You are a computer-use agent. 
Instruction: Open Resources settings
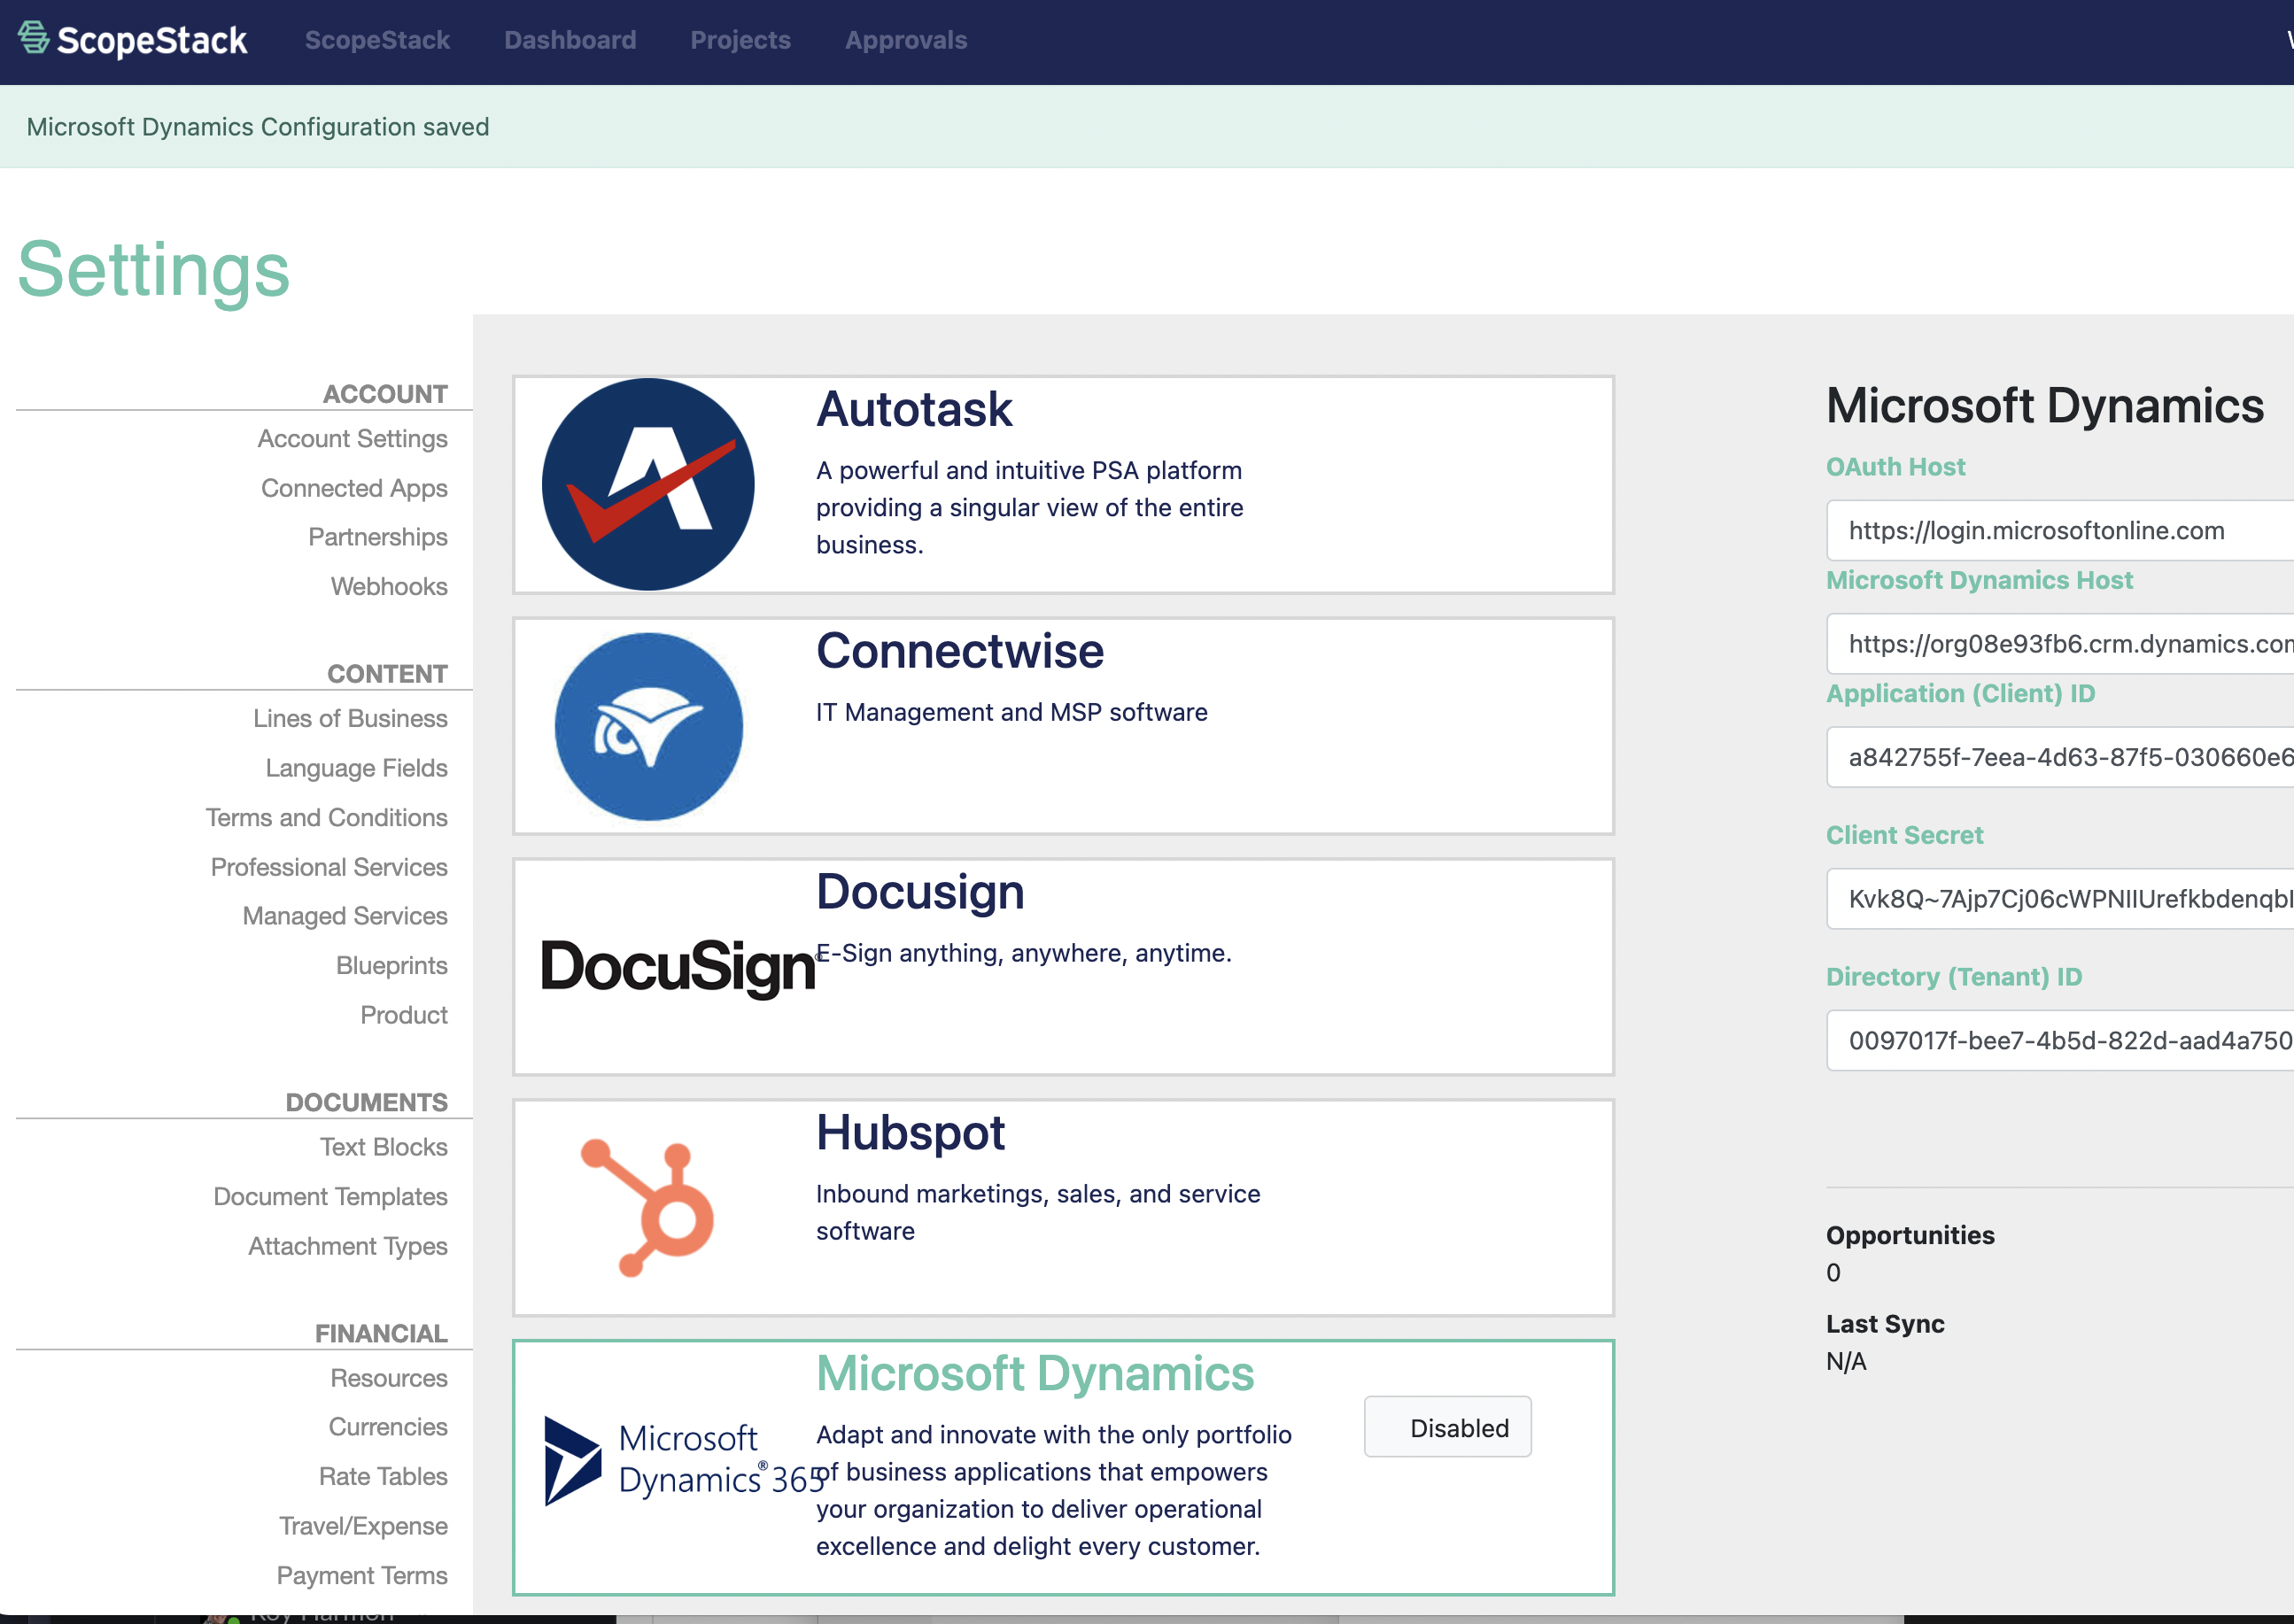(x=389, y=1378)
